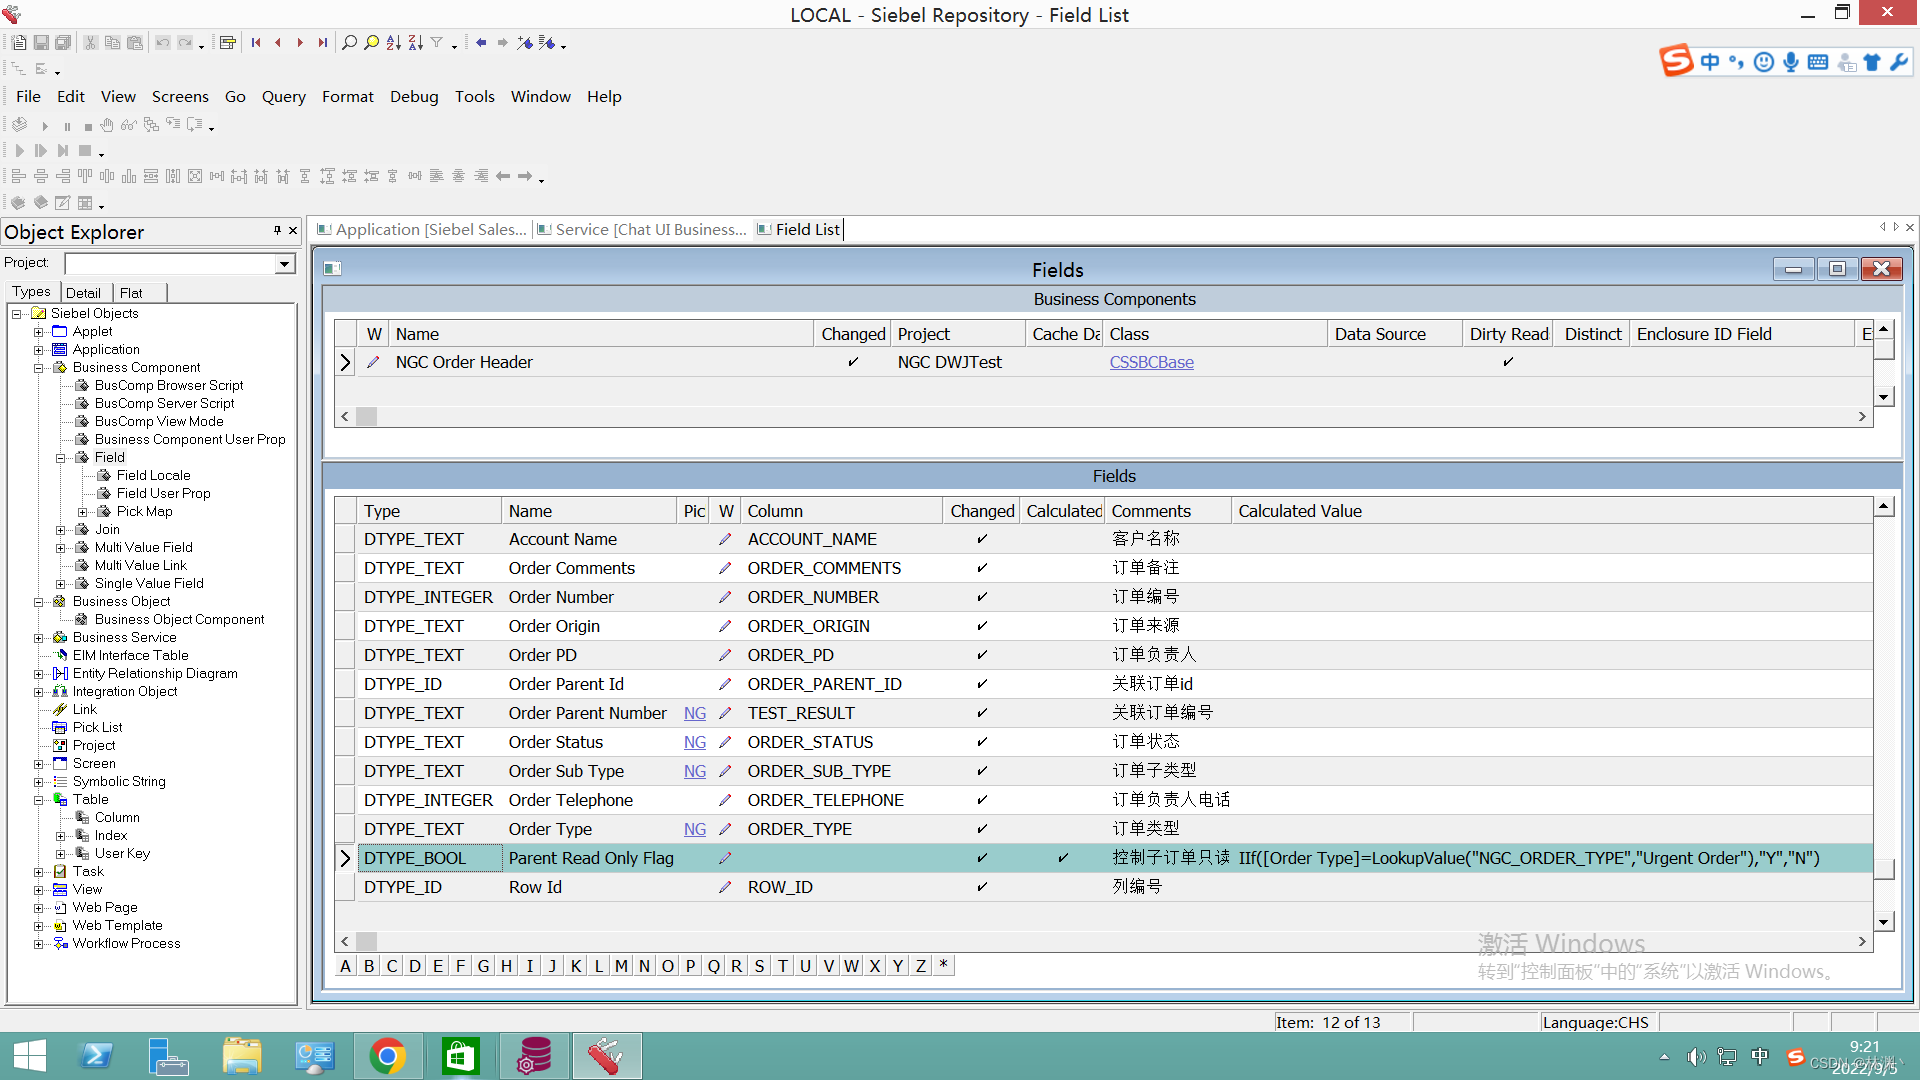Toggle Changed check for Order Status field

(x=982, y=742)
